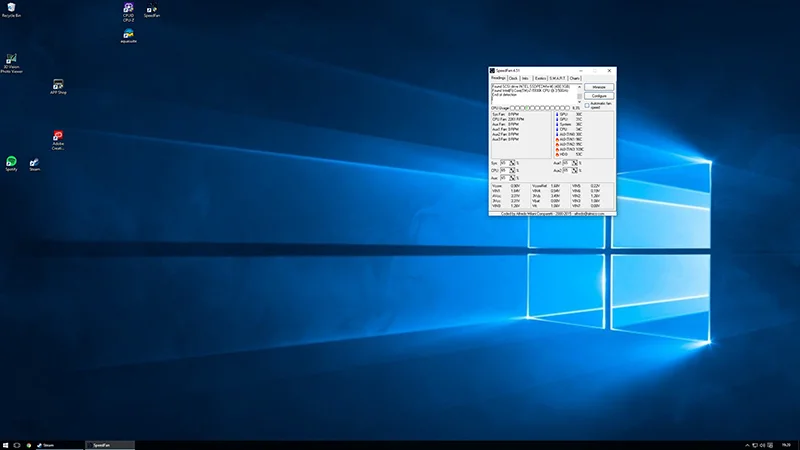Click log box scrollbar down arrow
800x450 pixels.
click(580, 102)
